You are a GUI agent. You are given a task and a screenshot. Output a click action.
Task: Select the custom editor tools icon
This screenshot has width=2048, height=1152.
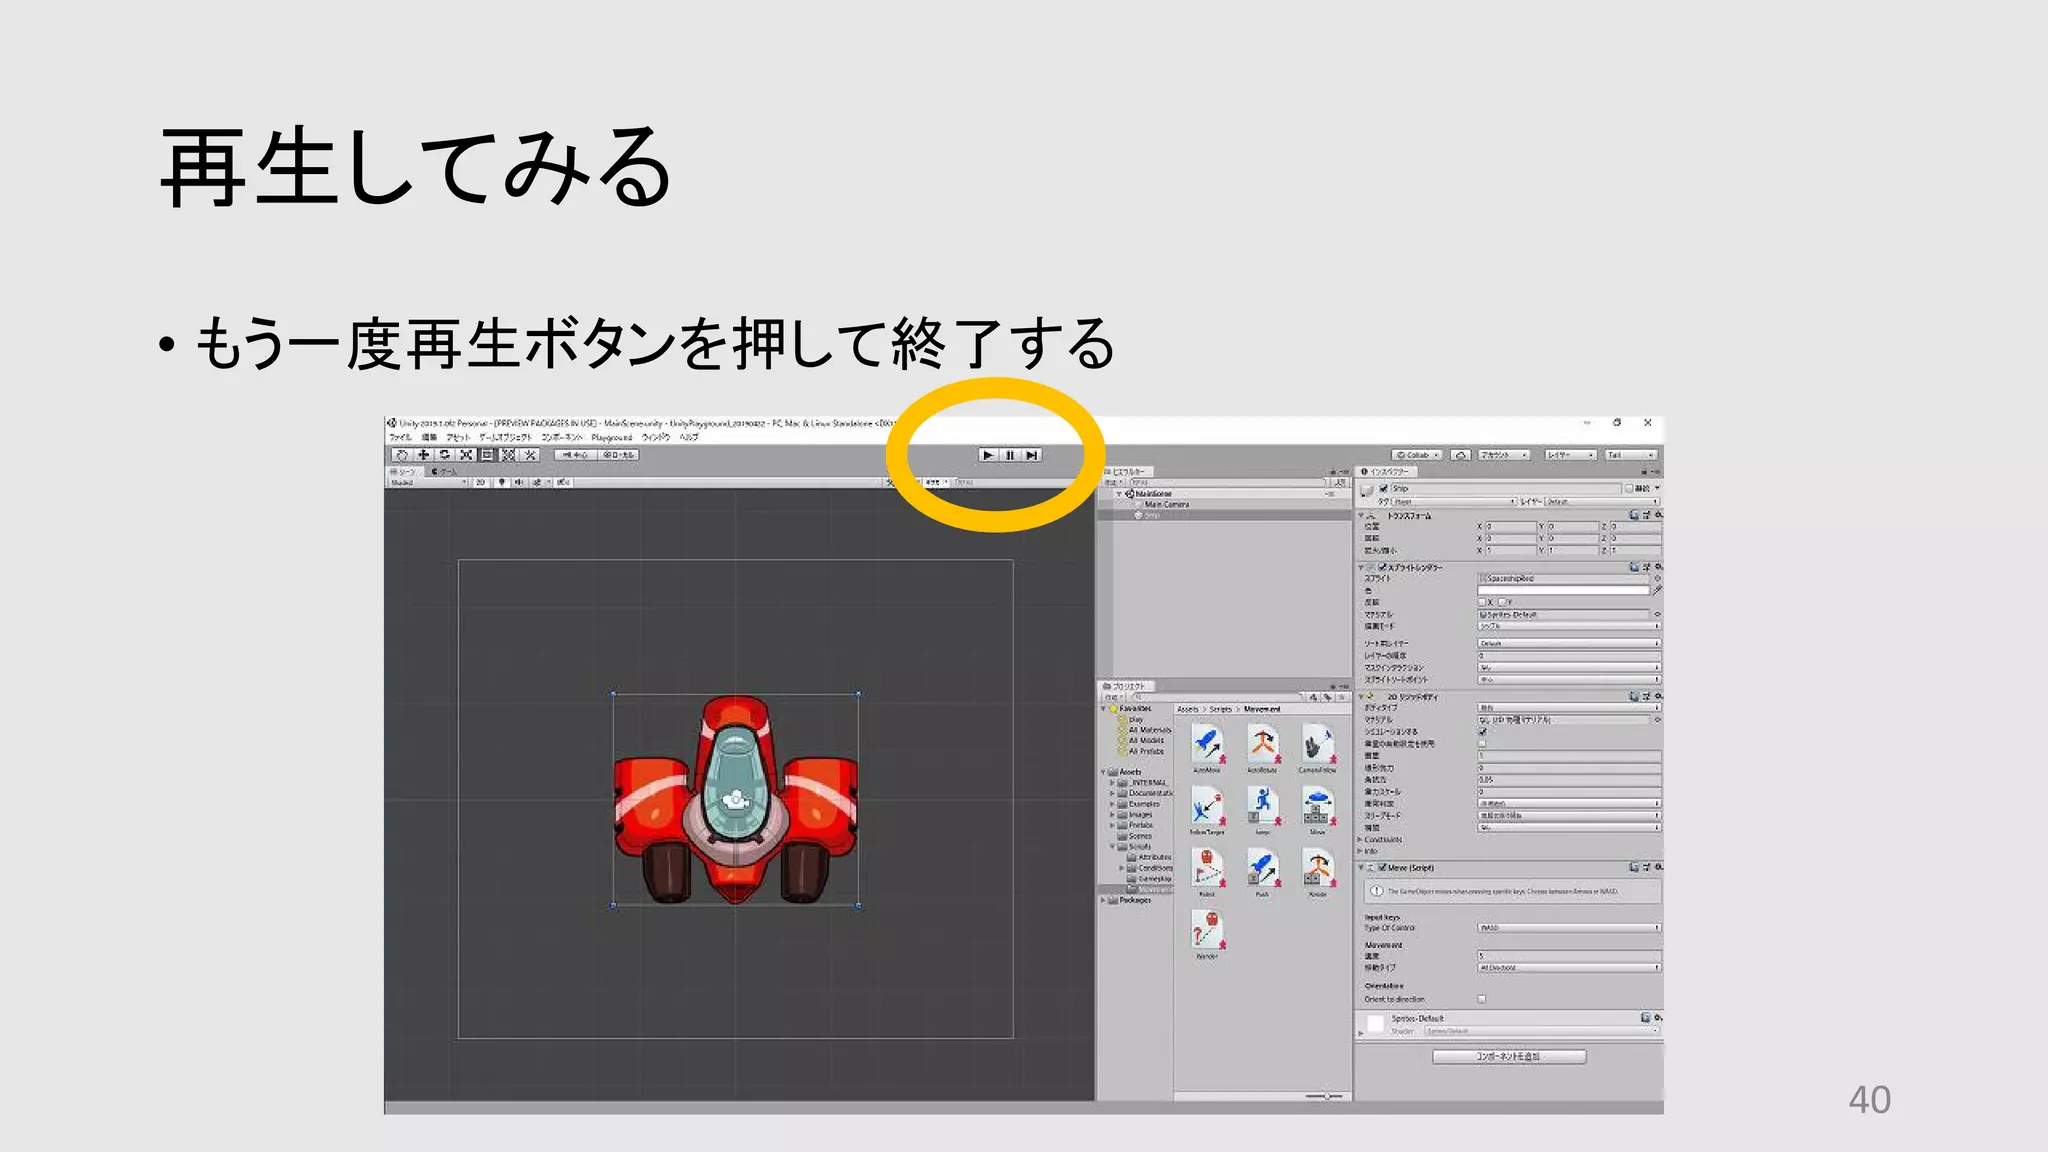(x=530, y=455)
